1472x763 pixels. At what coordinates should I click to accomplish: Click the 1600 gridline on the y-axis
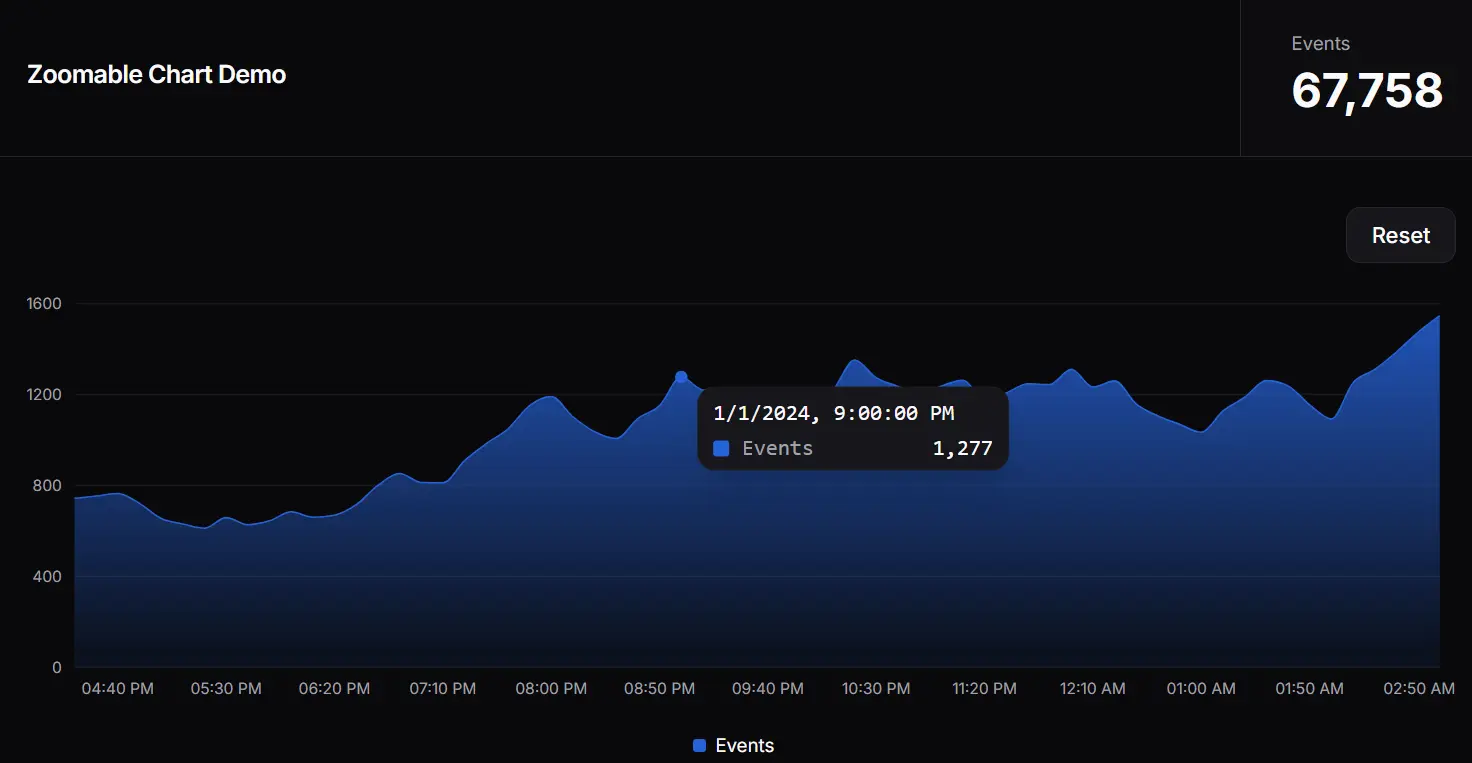(46, 303)
